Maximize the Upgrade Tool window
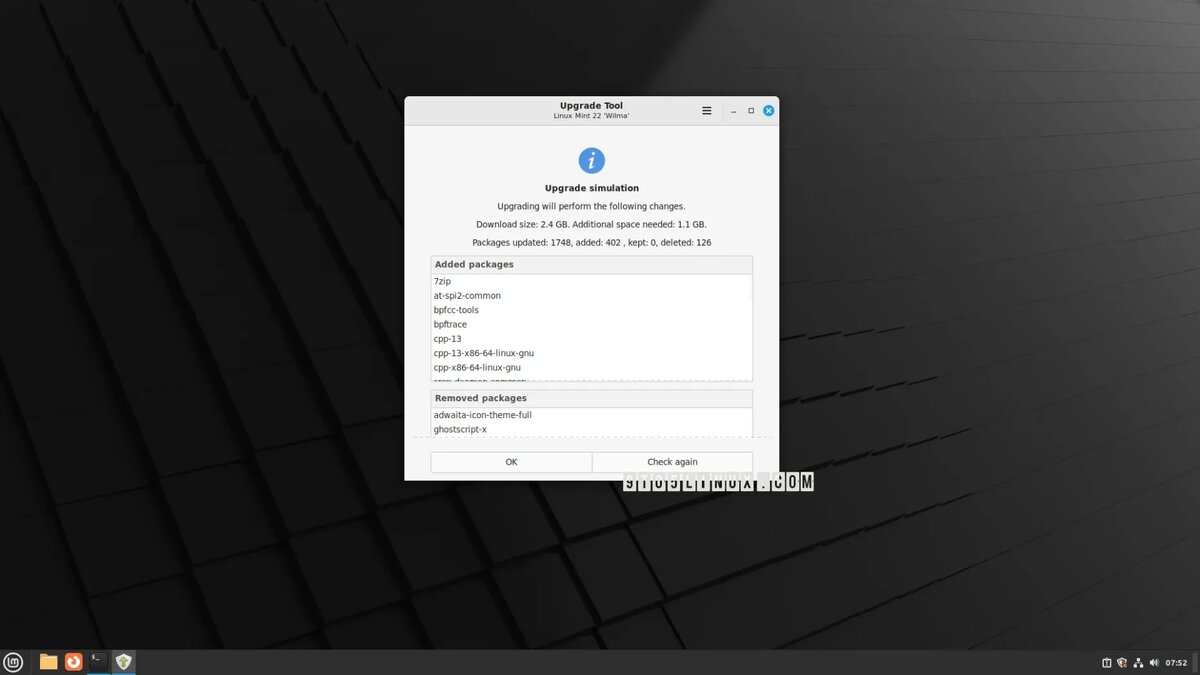This screenshot has height=675, width=1200. [751, 111]
